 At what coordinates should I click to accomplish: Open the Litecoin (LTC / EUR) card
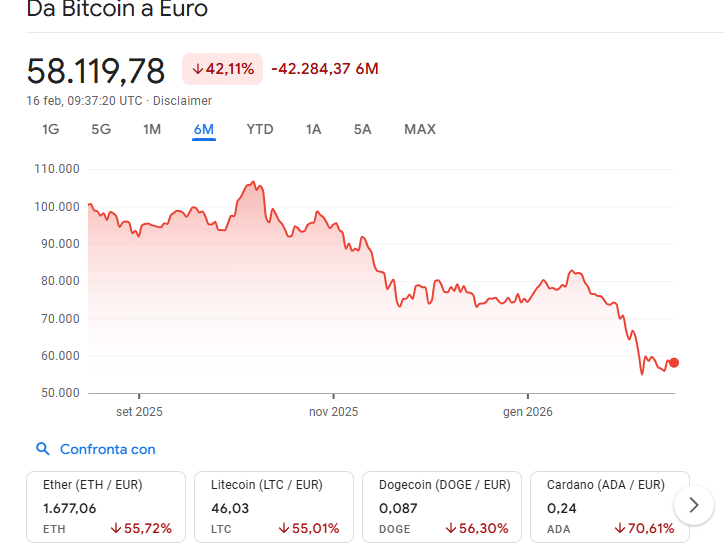point(274,506)
